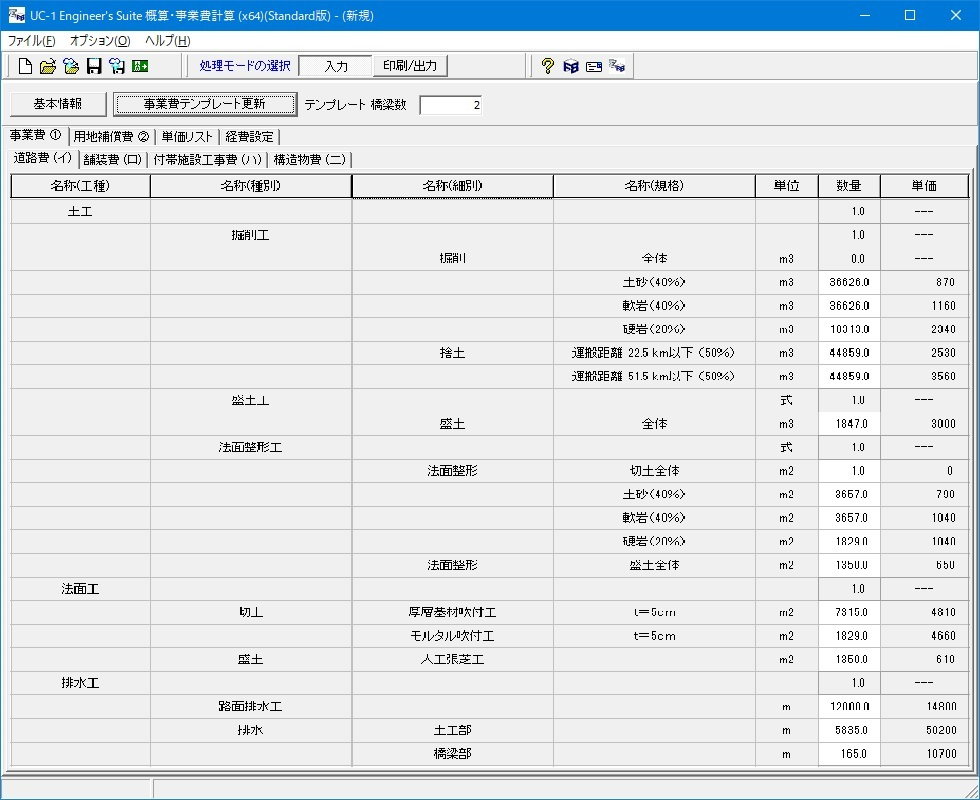
Task: Click unit price 1160 cell
Action: coord(924,306)
